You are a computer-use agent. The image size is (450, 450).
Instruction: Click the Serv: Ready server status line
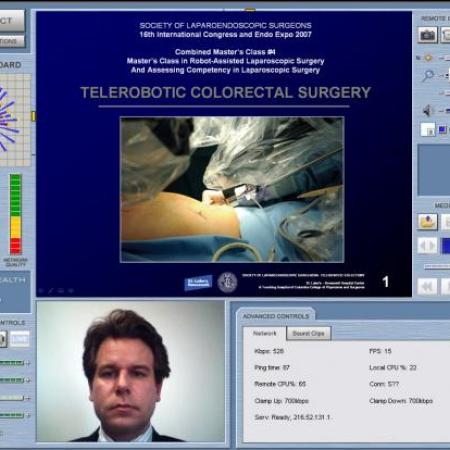pyautogui.click(x=292, y=417)
